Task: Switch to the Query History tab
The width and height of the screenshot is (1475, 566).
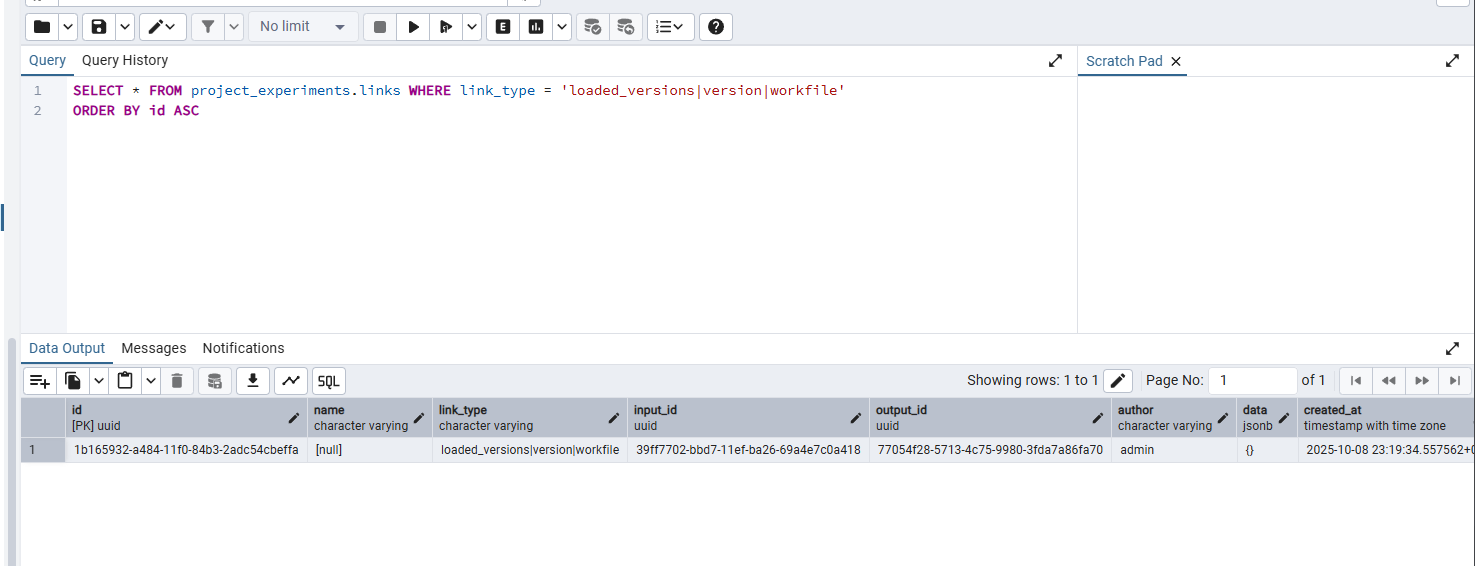Action: pos(125,61)
